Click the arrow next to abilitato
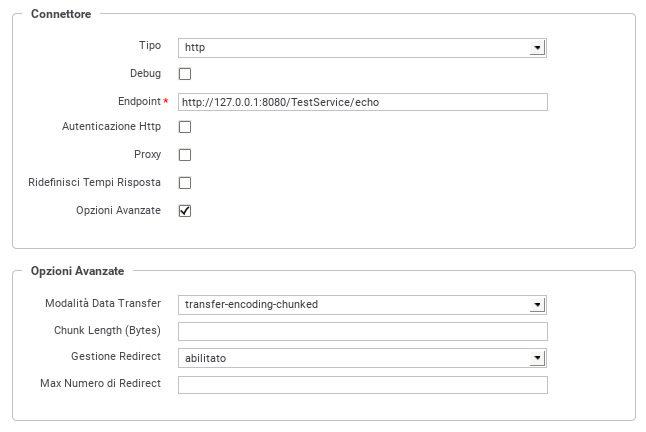The width and height of the screenshot is (646, 432). tap(537, 358)
